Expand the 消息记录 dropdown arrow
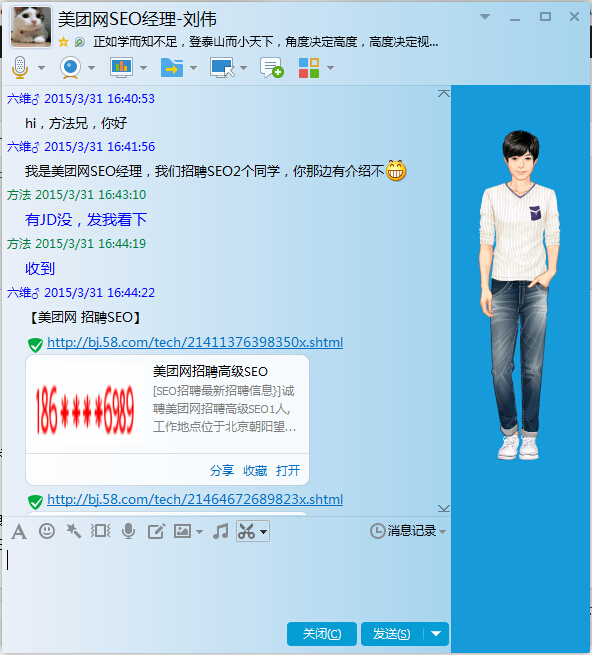Image resolution: width=592 pixels, height=655 pixels. click(443, 532)
